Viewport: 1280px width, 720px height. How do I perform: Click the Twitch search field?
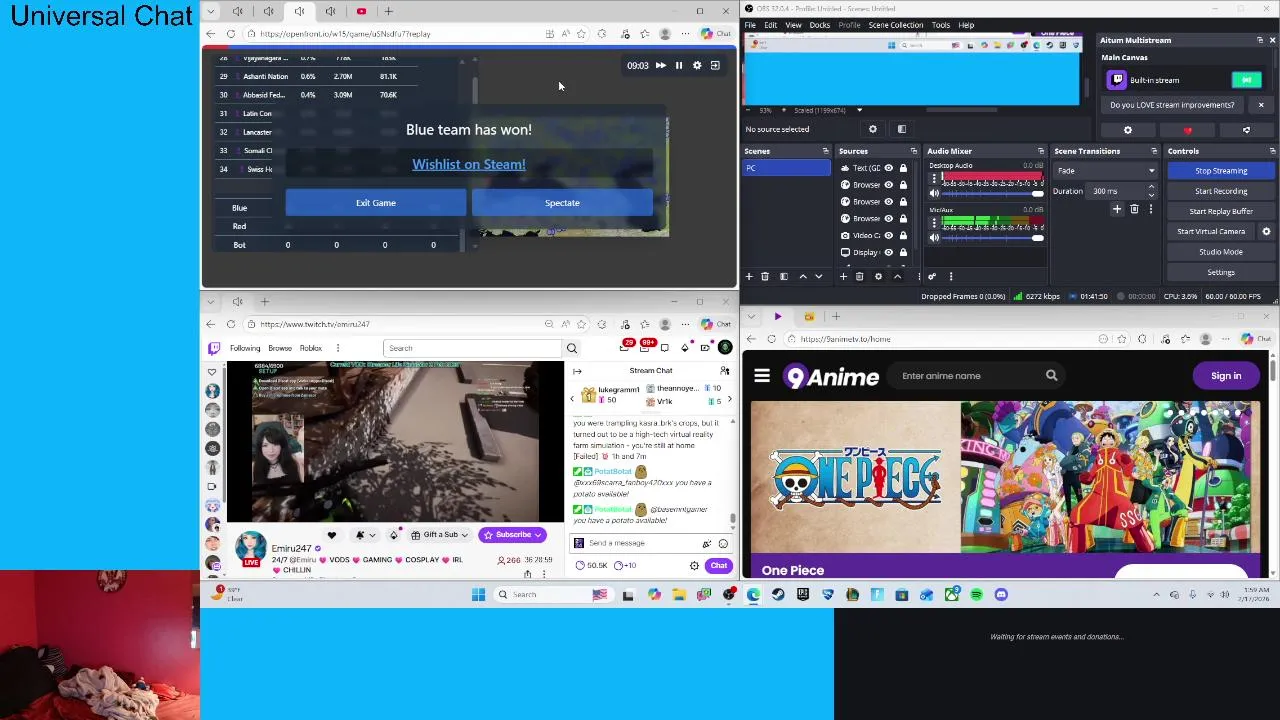(473, 348)
